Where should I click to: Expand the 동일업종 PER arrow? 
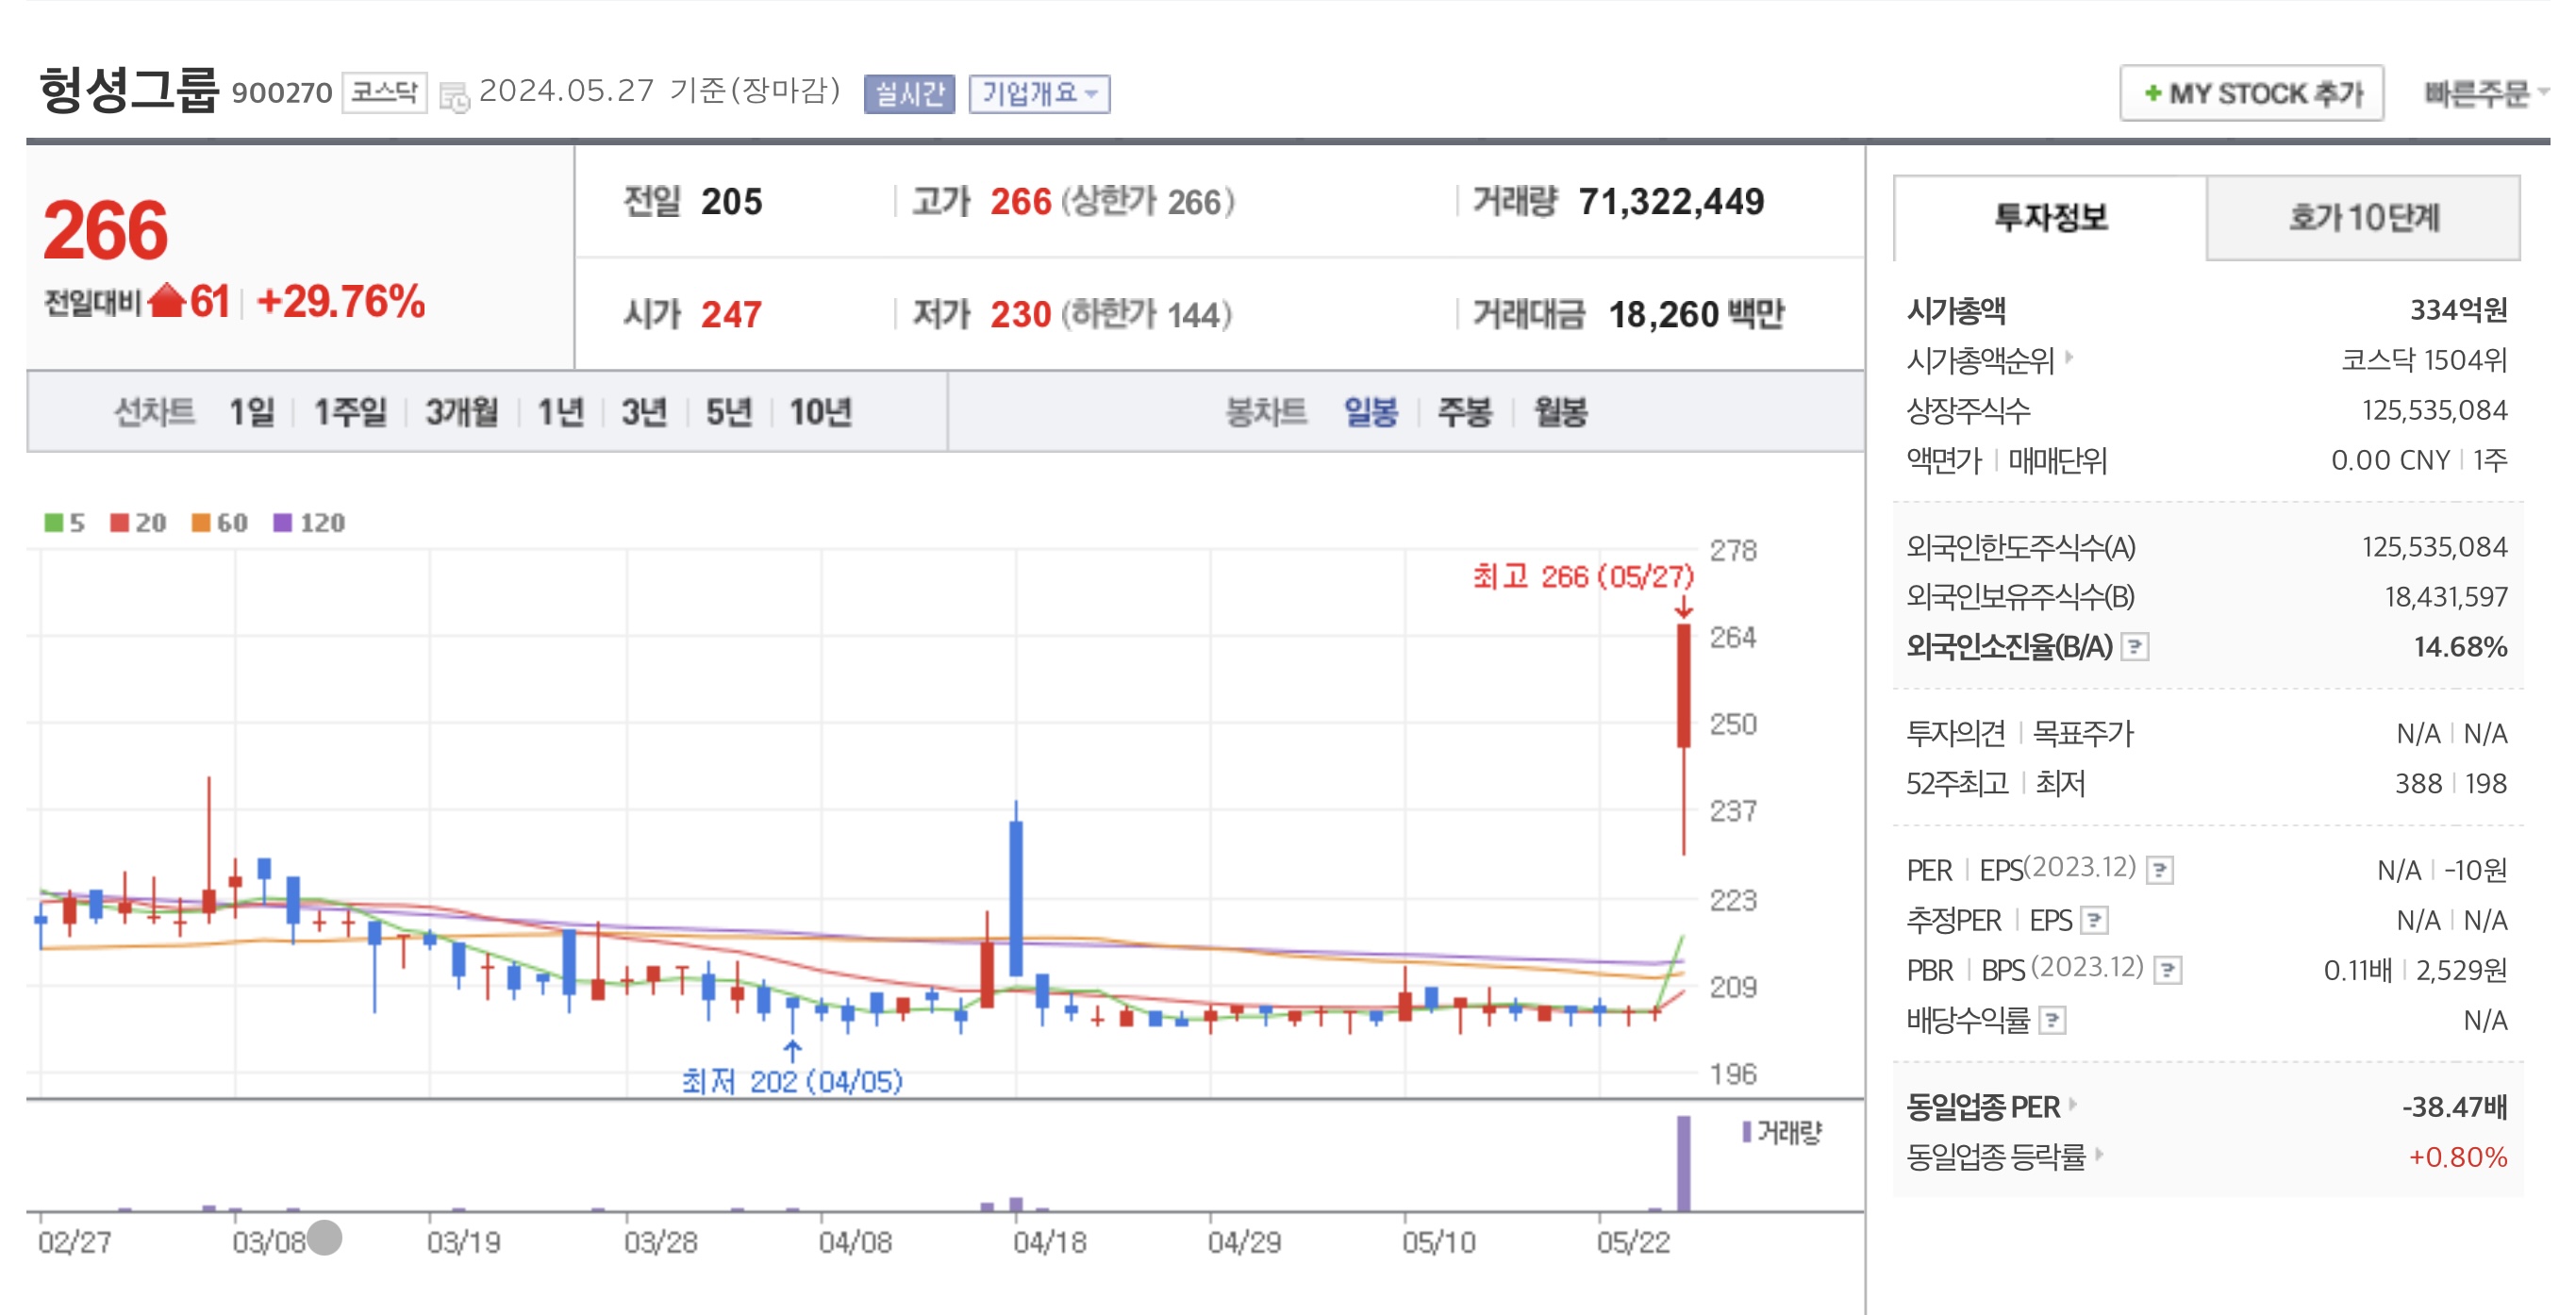[2073, 1104]
